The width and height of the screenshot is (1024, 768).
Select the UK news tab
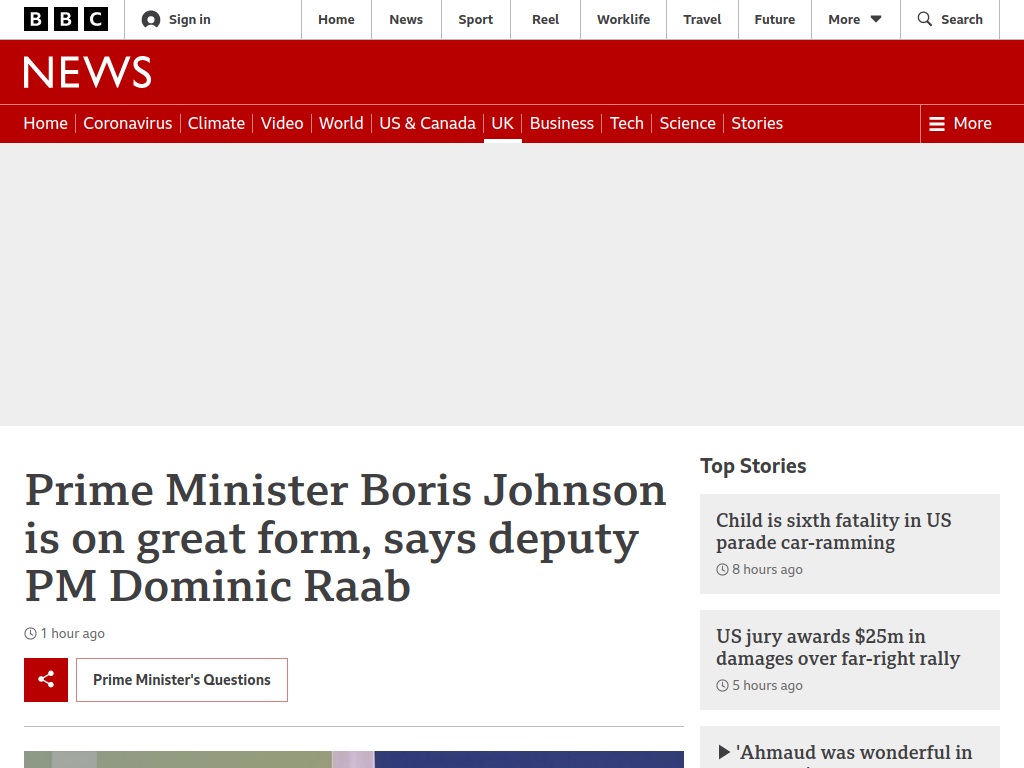pos(502,123)
